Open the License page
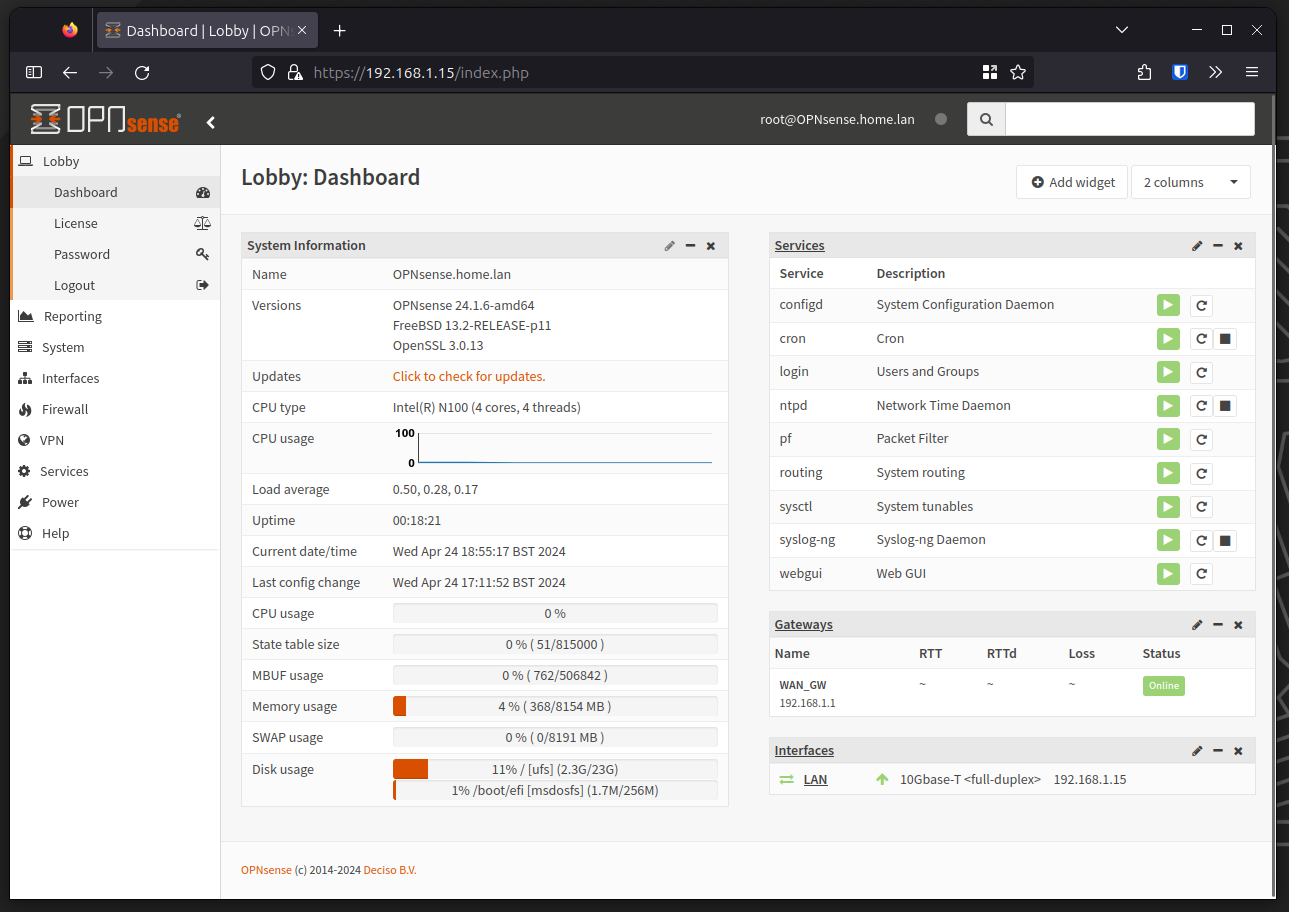The image size is (1289, 912). (115, 223)
